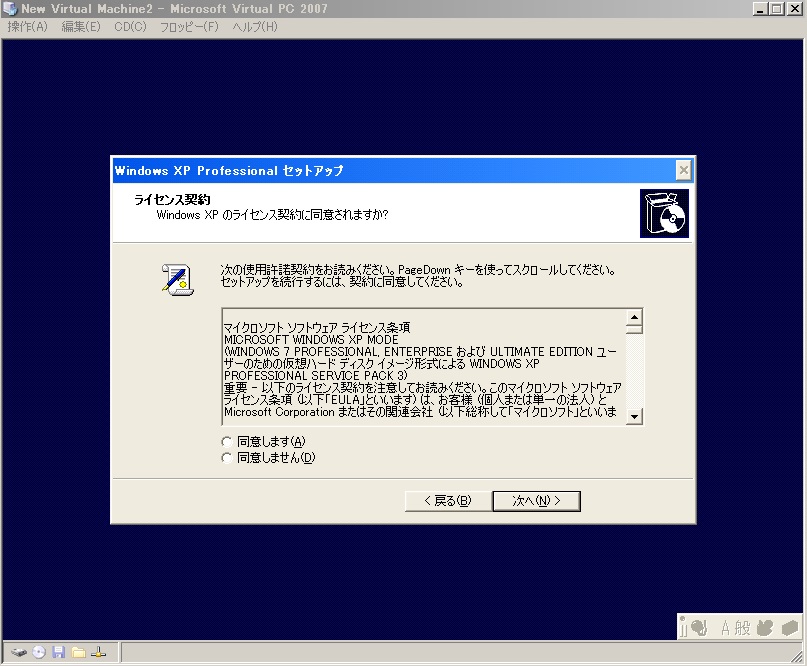This screenshot has height=666, width=807.
Task: Minimize the Virtual PC window
Action: click(x=760, y=9)
